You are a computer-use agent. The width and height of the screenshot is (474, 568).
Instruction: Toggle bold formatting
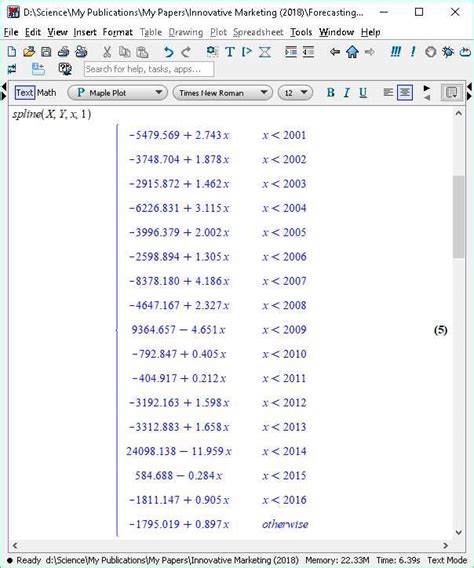(330, 93)
